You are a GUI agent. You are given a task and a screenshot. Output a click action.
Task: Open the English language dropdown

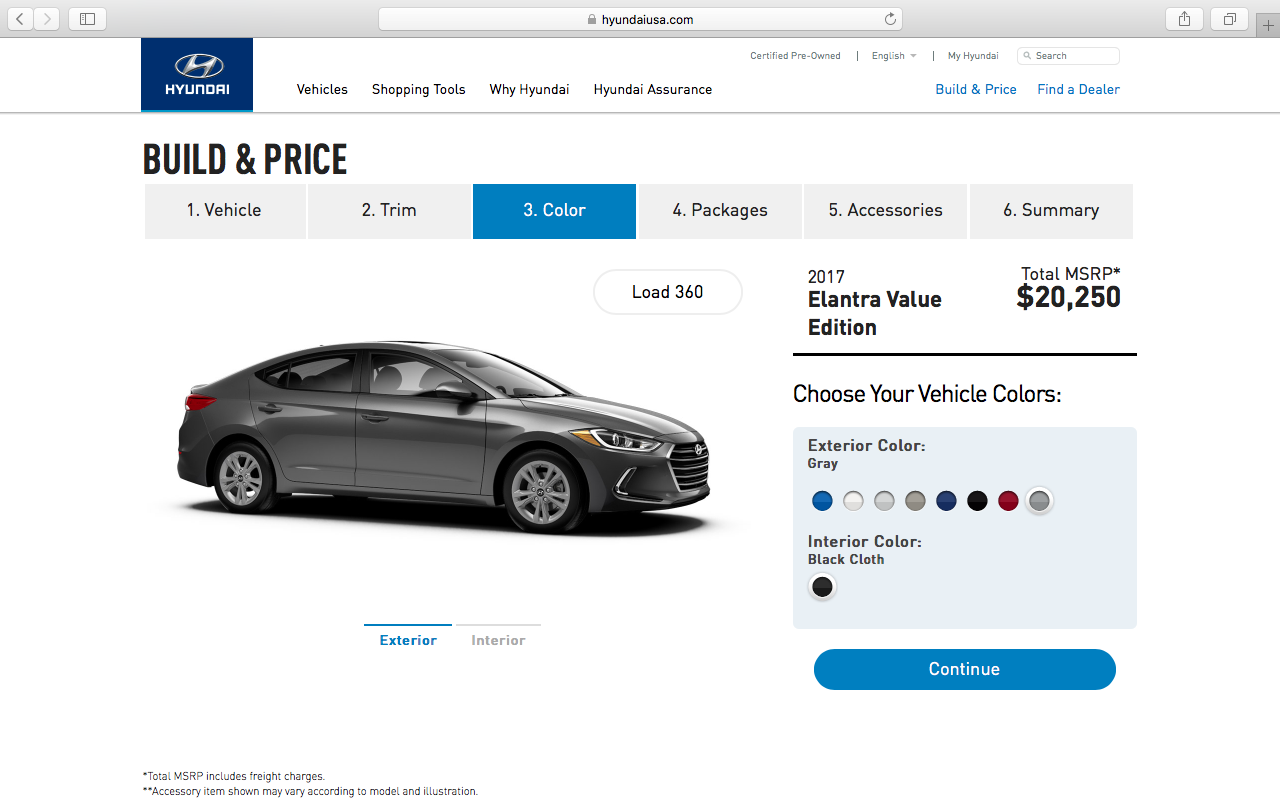click(x=894, y=56)
